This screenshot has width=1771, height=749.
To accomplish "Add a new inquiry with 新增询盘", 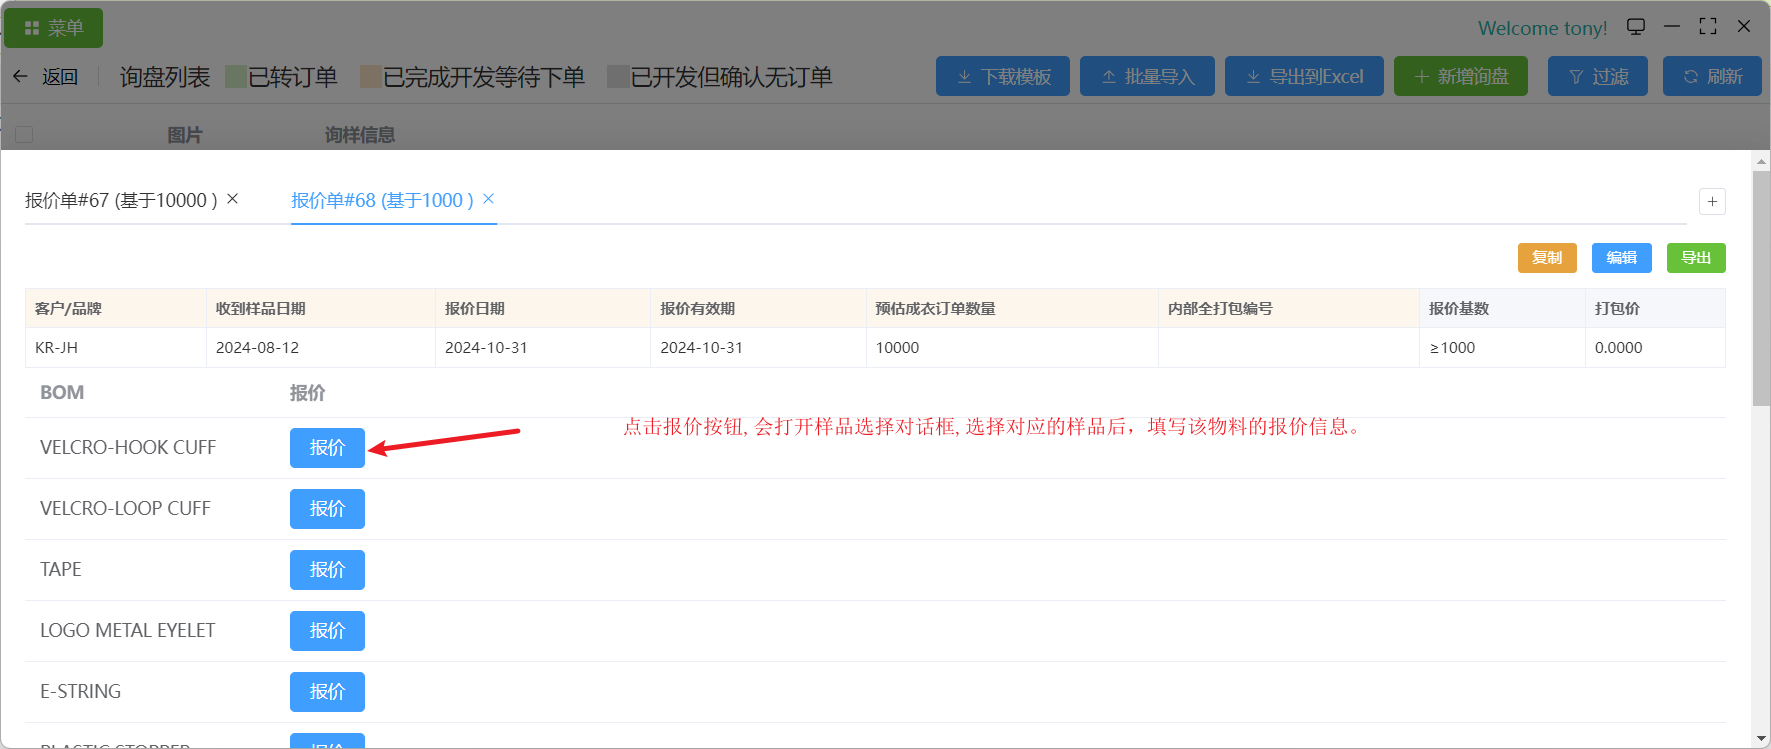I will point(1460,77).
